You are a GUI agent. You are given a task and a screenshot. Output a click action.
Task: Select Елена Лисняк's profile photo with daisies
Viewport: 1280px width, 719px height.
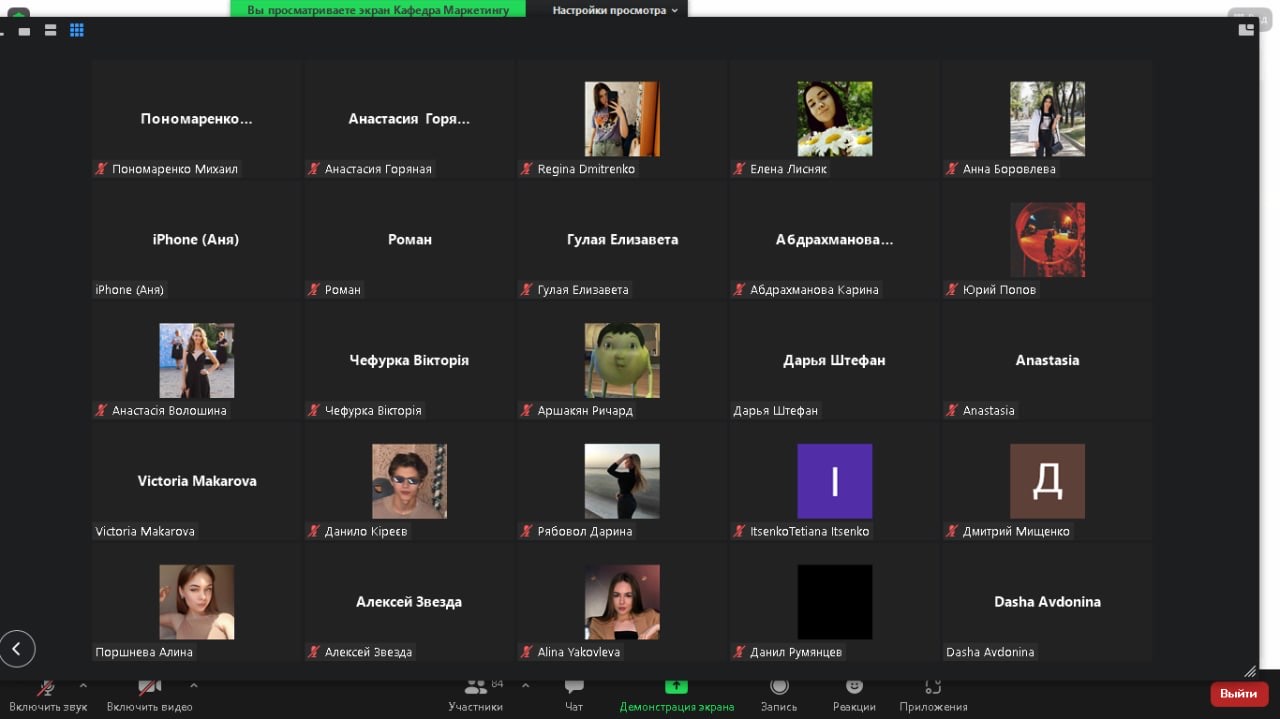pos(835,119)
